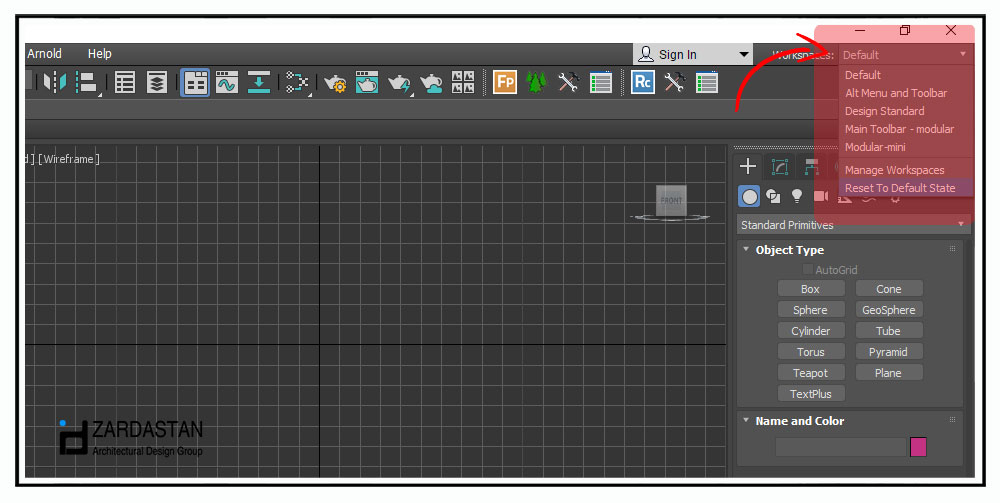Toggle the Layer Explorer icon

coord(157,83)
